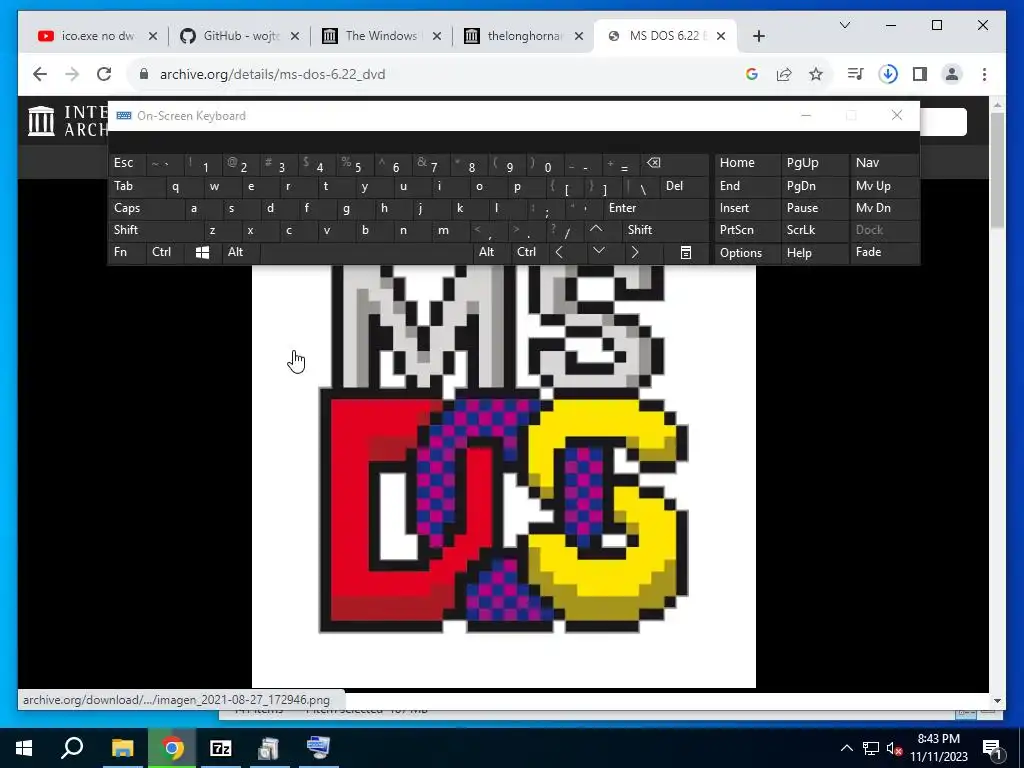Click page vertical scrollbar thumb
Viewport: 1024px width, 768px height.
tap(997, 170)
